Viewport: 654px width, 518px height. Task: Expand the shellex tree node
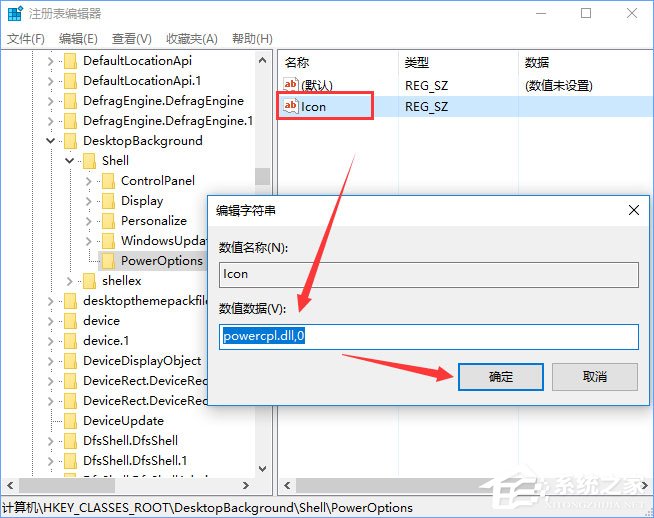click(x=70, y=282)
